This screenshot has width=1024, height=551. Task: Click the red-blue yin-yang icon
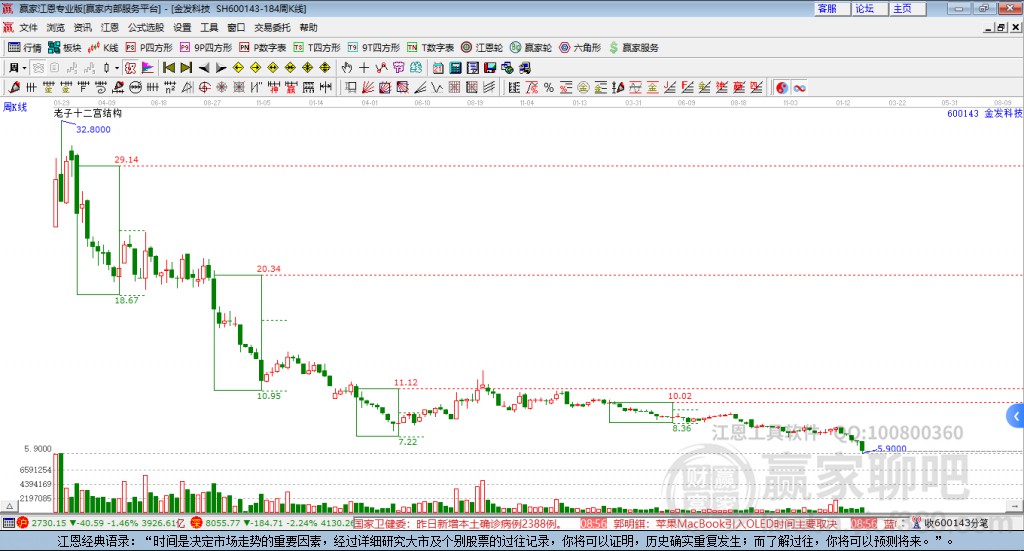[x=782, y=87]
